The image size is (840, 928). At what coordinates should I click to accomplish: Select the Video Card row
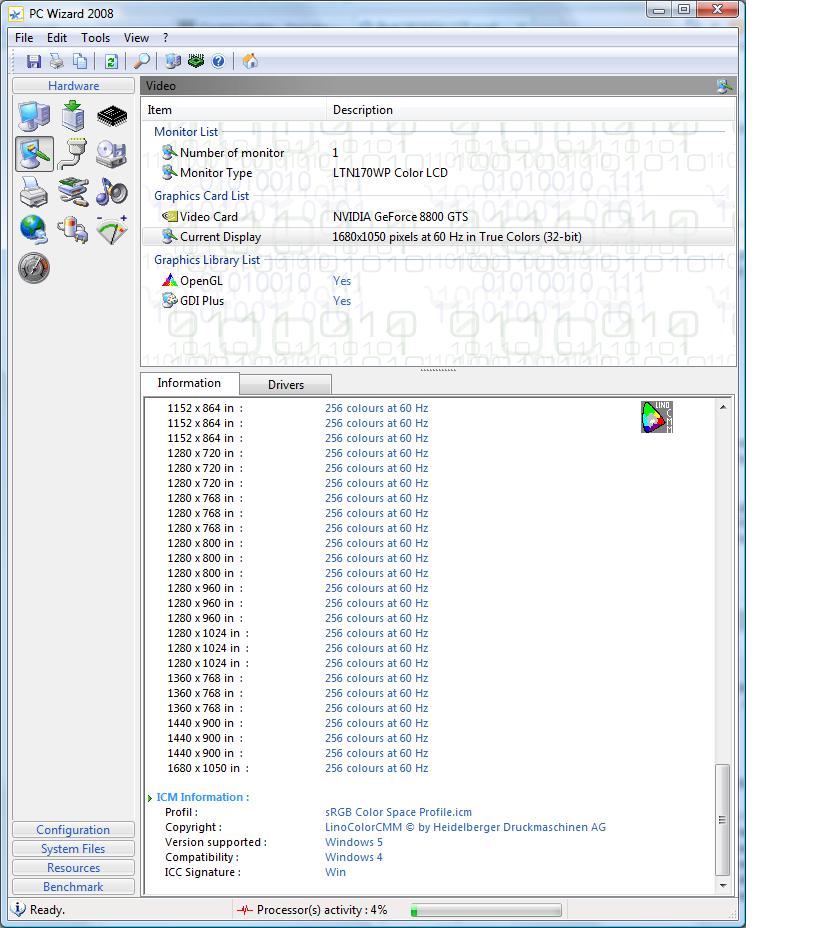click(438, 217)
